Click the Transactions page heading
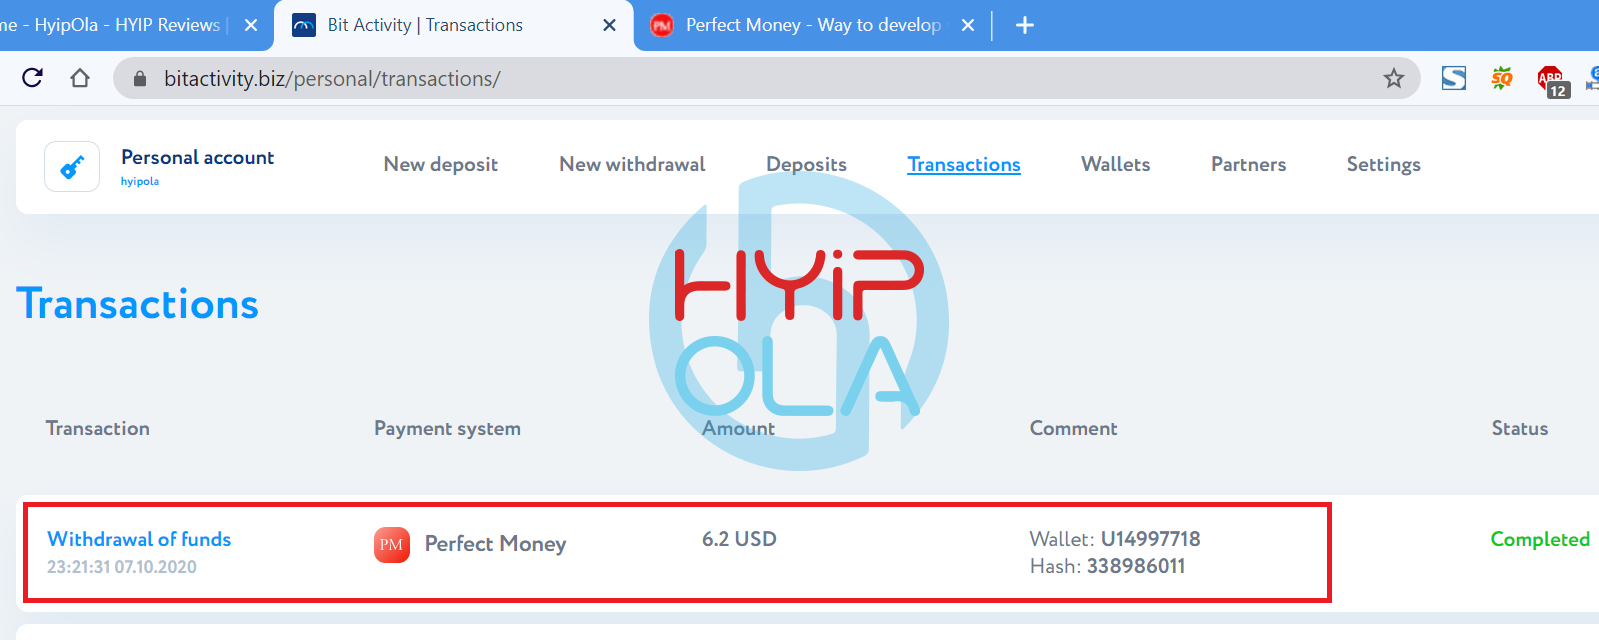The image size is (1599, 640). point(138,304)
